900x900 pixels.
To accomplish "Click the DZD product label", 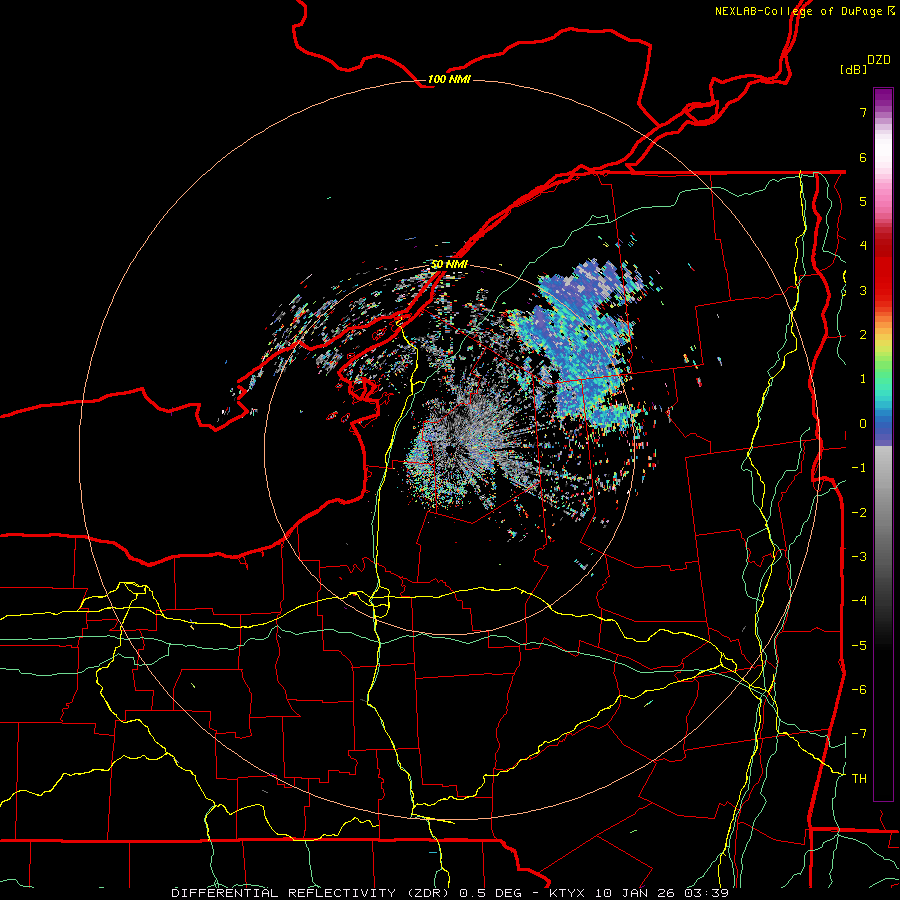I will [x=879, y=60].
